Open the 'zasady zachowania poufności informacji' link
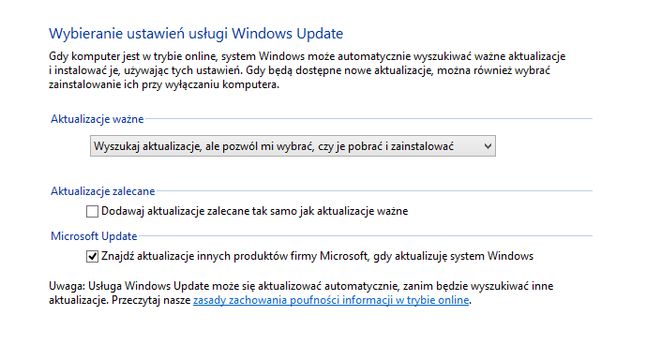This screenshot has width=646, height=361. pyautogui.click(x=331, y=300)
